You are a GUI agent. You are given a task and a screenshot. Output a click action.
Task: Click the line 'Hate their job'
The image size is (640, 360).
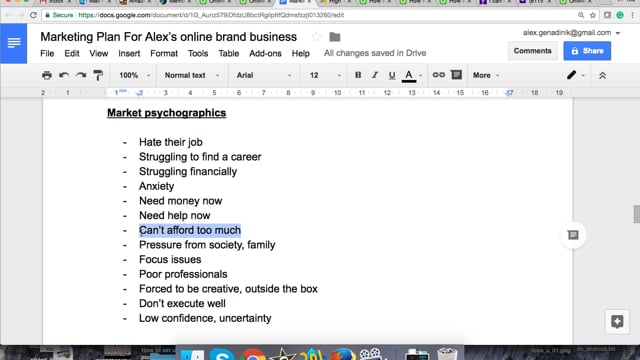(x=171, y=142)
